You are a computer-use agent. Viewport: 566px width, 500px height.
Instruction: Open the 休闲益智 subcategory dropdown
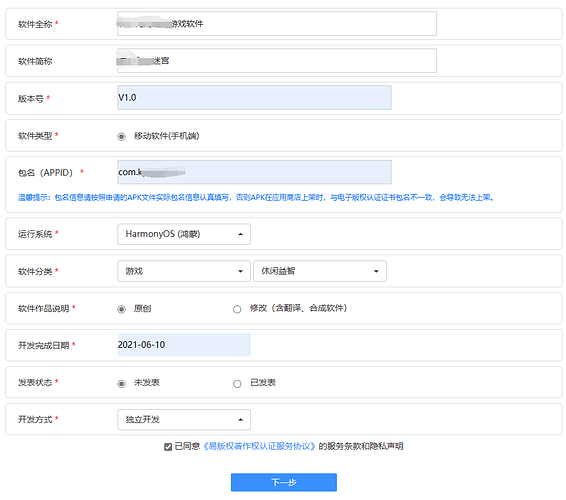(x=320, y=271)
